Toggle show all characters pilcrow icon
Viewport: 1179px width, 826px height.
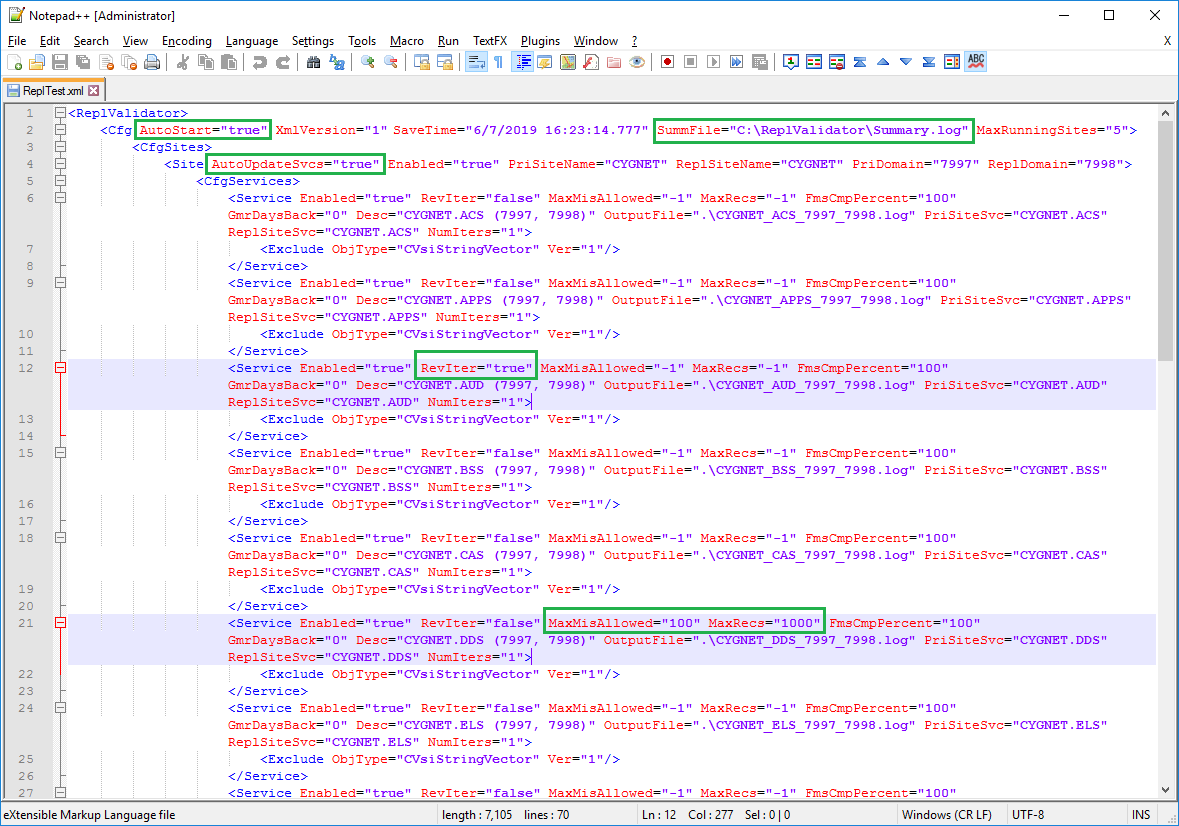pos(499,62)
